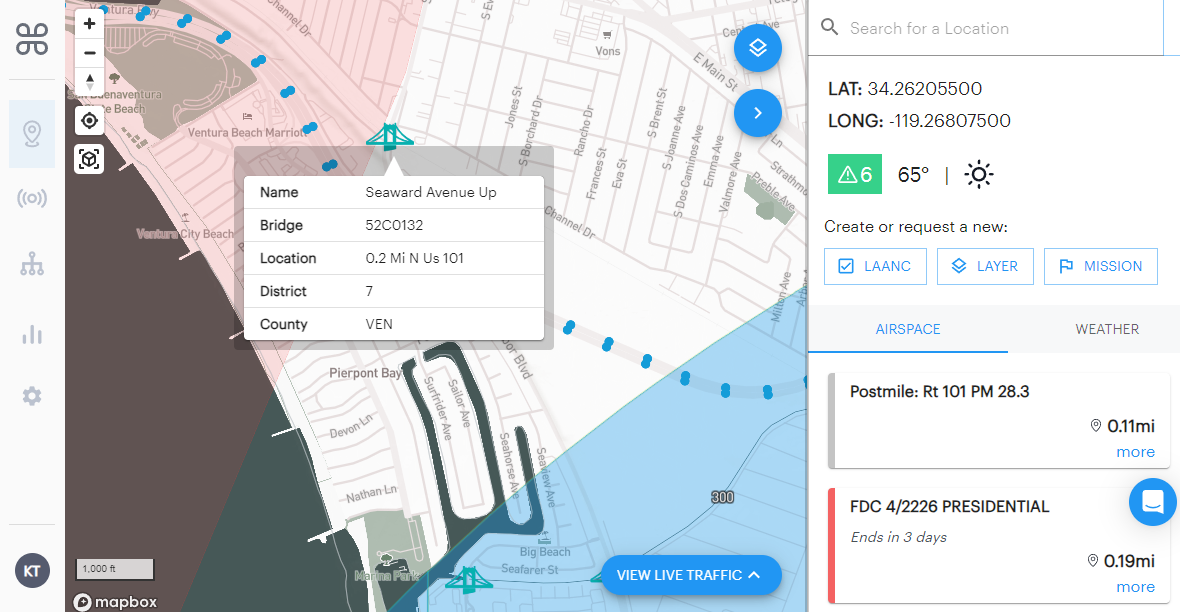Open the analytics bar chart sidebar icon
This screenshot has width=1180, height=612.
32,334
